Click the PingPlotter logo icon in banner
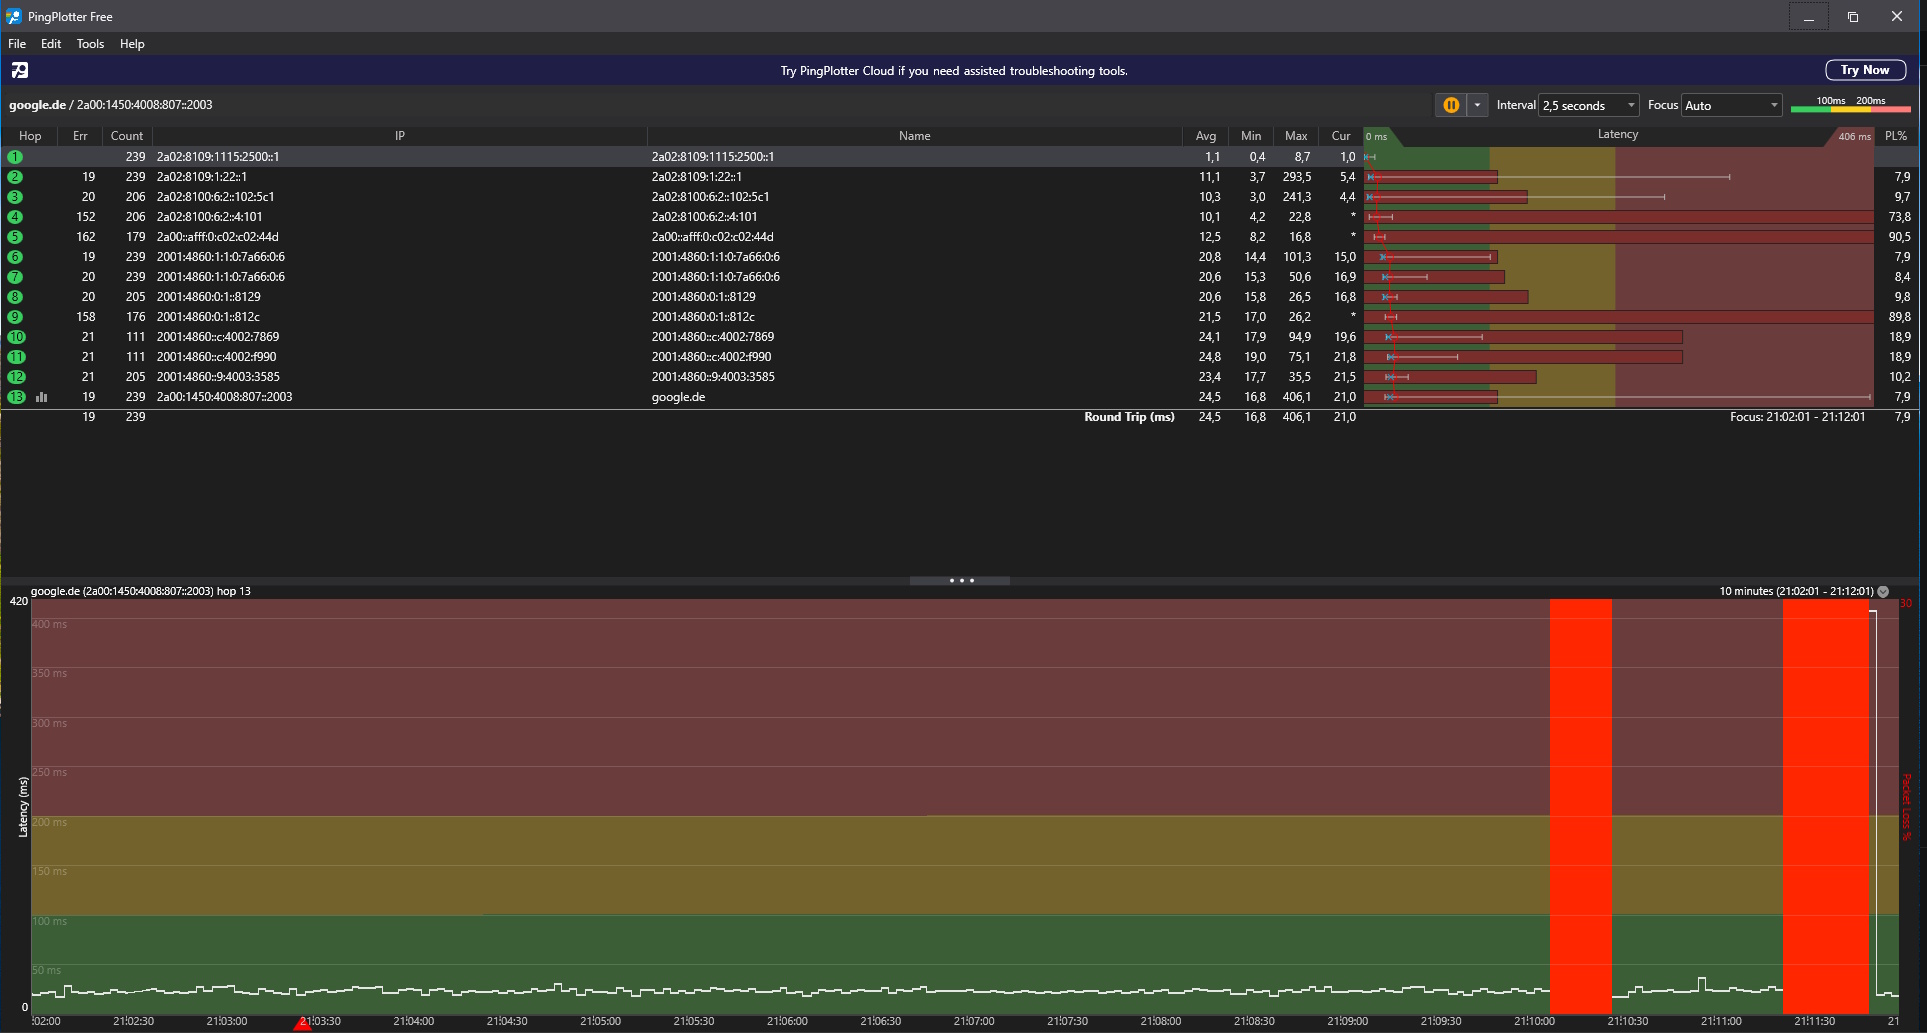The image size is (1927, 1033). click(x=20, y=70)
